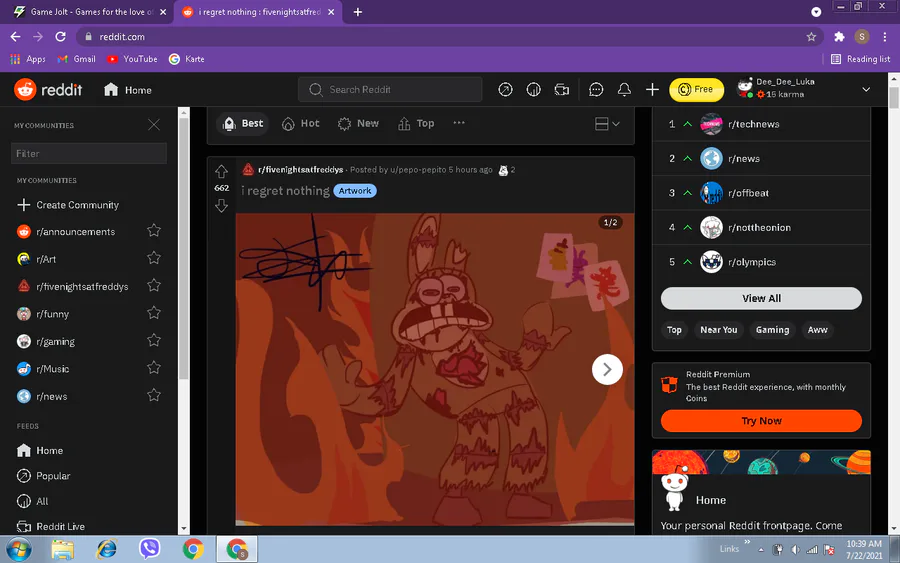Open the Popular compass icon in header
The image size is (900, 563).
pos(505,90)
